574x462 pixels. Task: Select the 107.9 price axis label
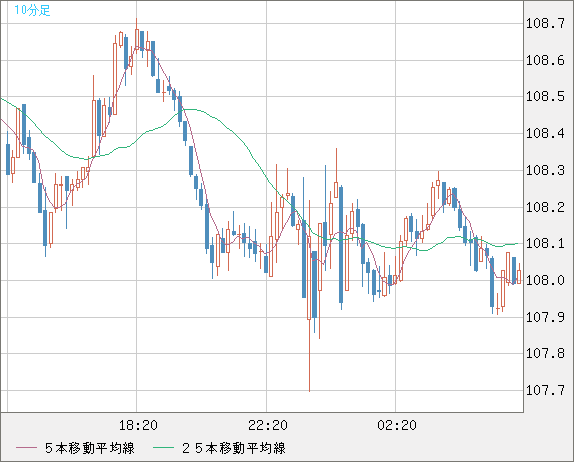(x=545, y=317)
